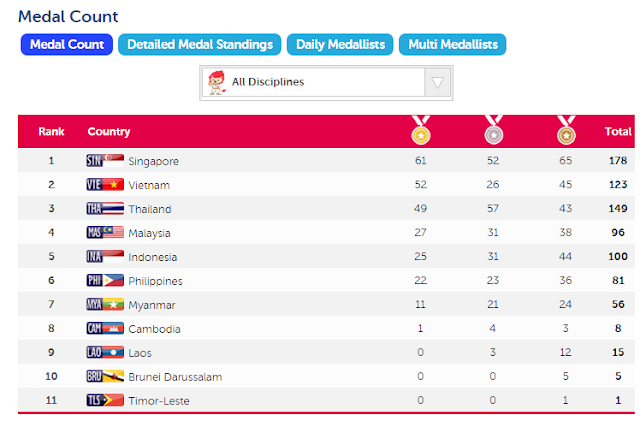Click the Total column header
The width and height of the screenshot is (640, 421).
coord(618,131)
